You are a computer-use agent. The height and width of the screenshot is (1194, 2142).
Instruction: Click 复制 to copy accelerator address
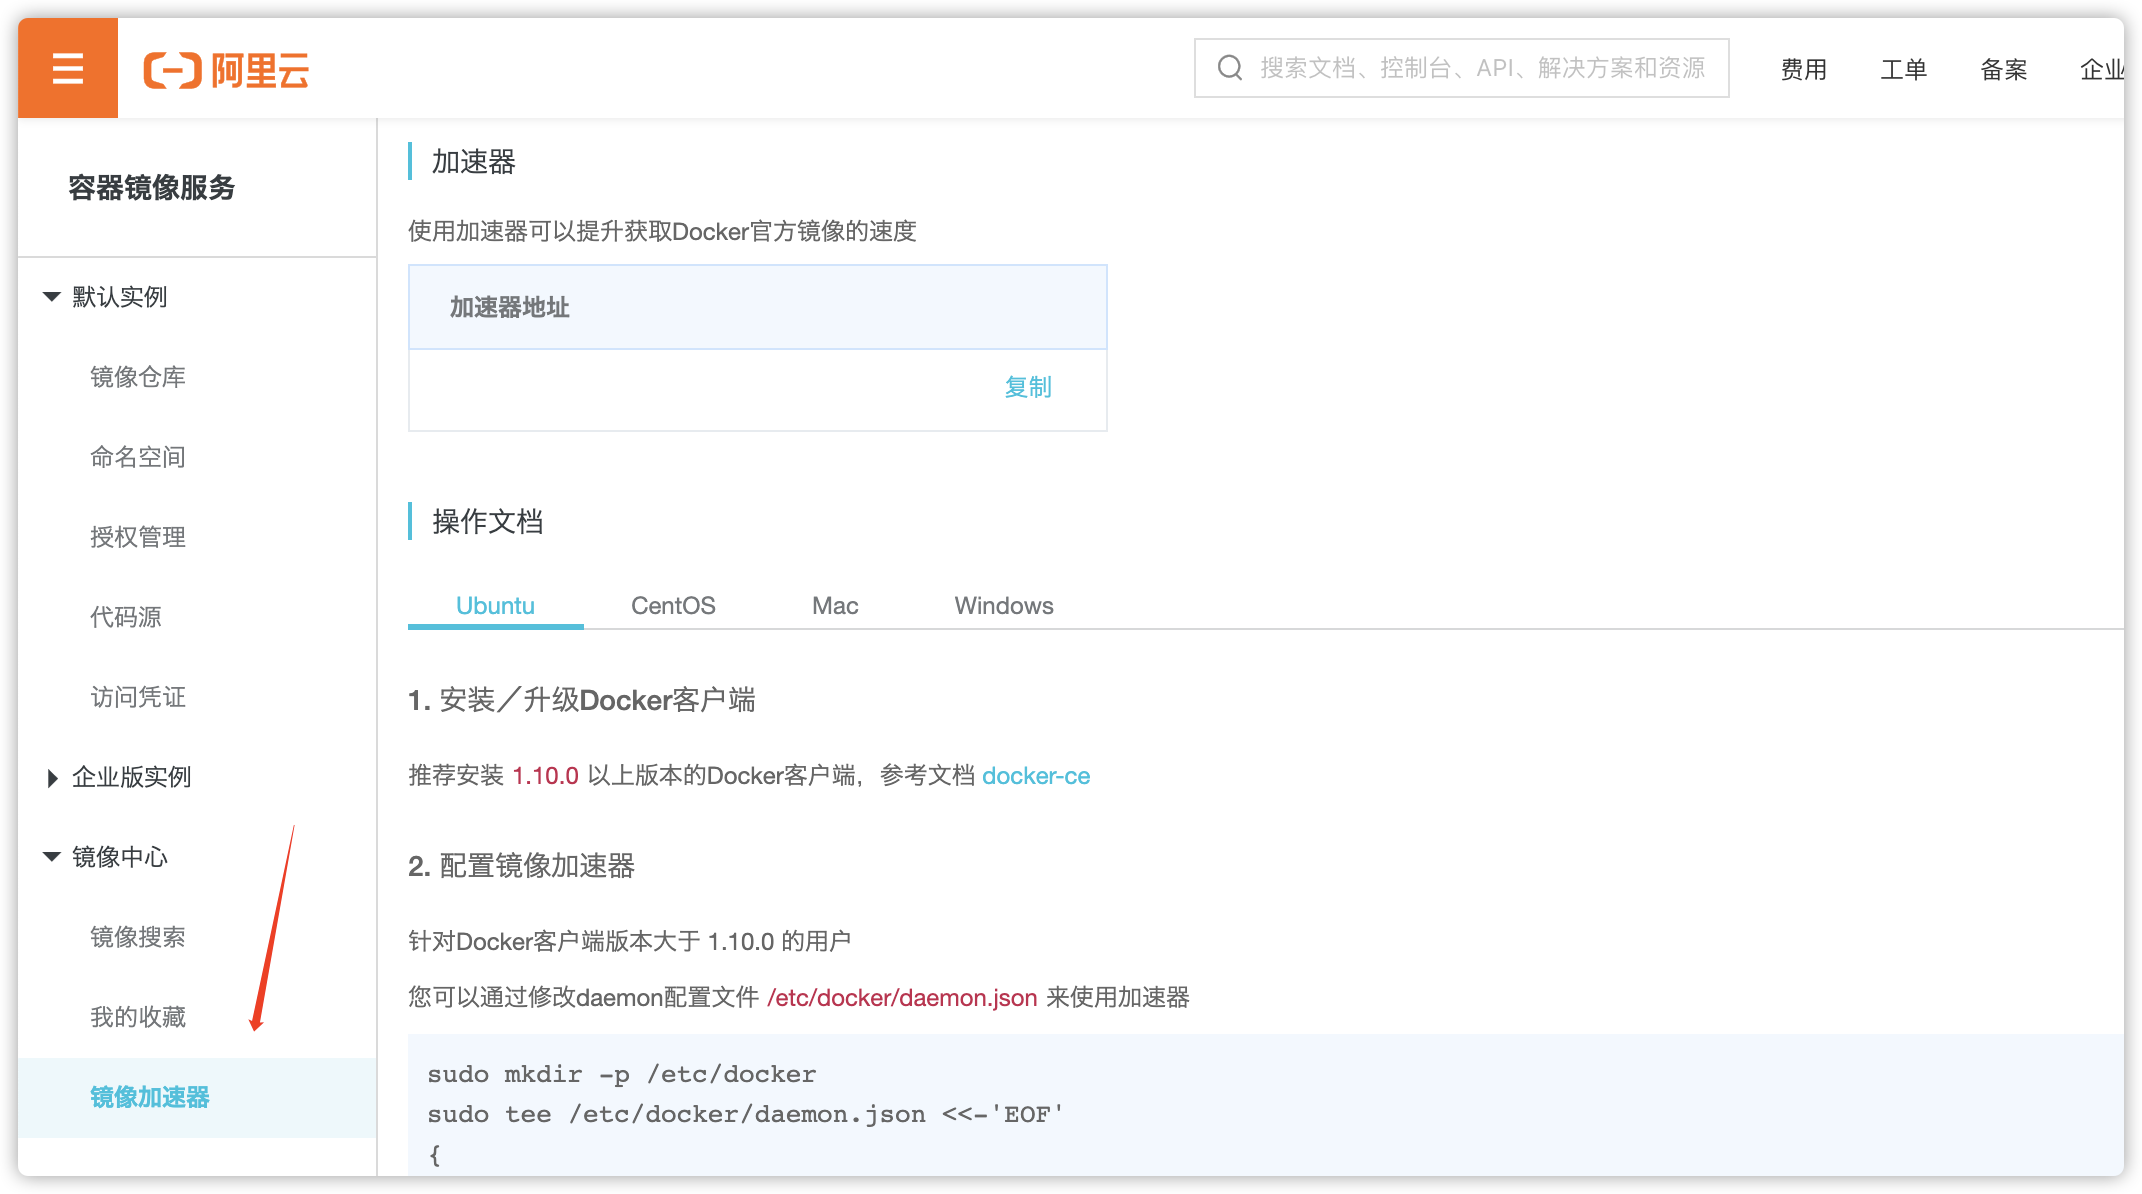tap(1028, 387)
